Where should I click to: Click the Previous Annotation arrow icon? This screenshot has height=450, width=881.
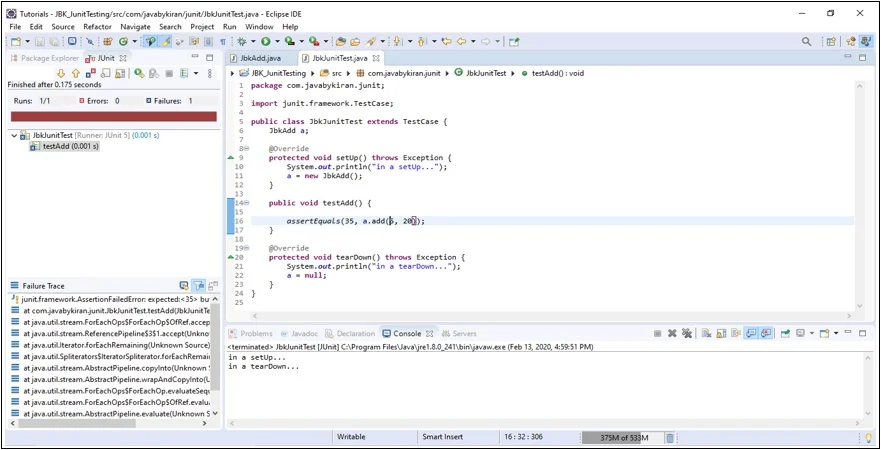pyautogui.click(x=421, y=42)
